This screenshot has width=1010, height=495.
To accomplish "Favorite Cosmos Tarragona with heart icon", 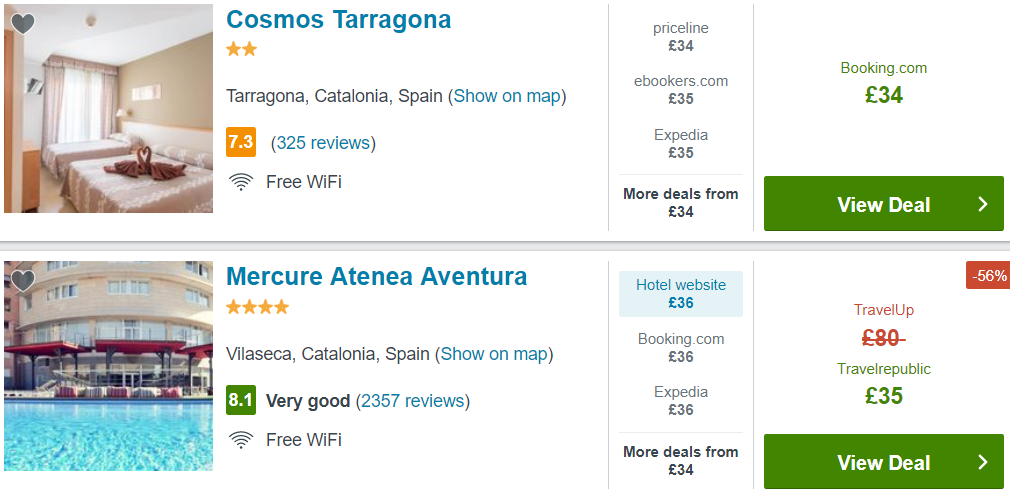I will [x=23, y=24].
